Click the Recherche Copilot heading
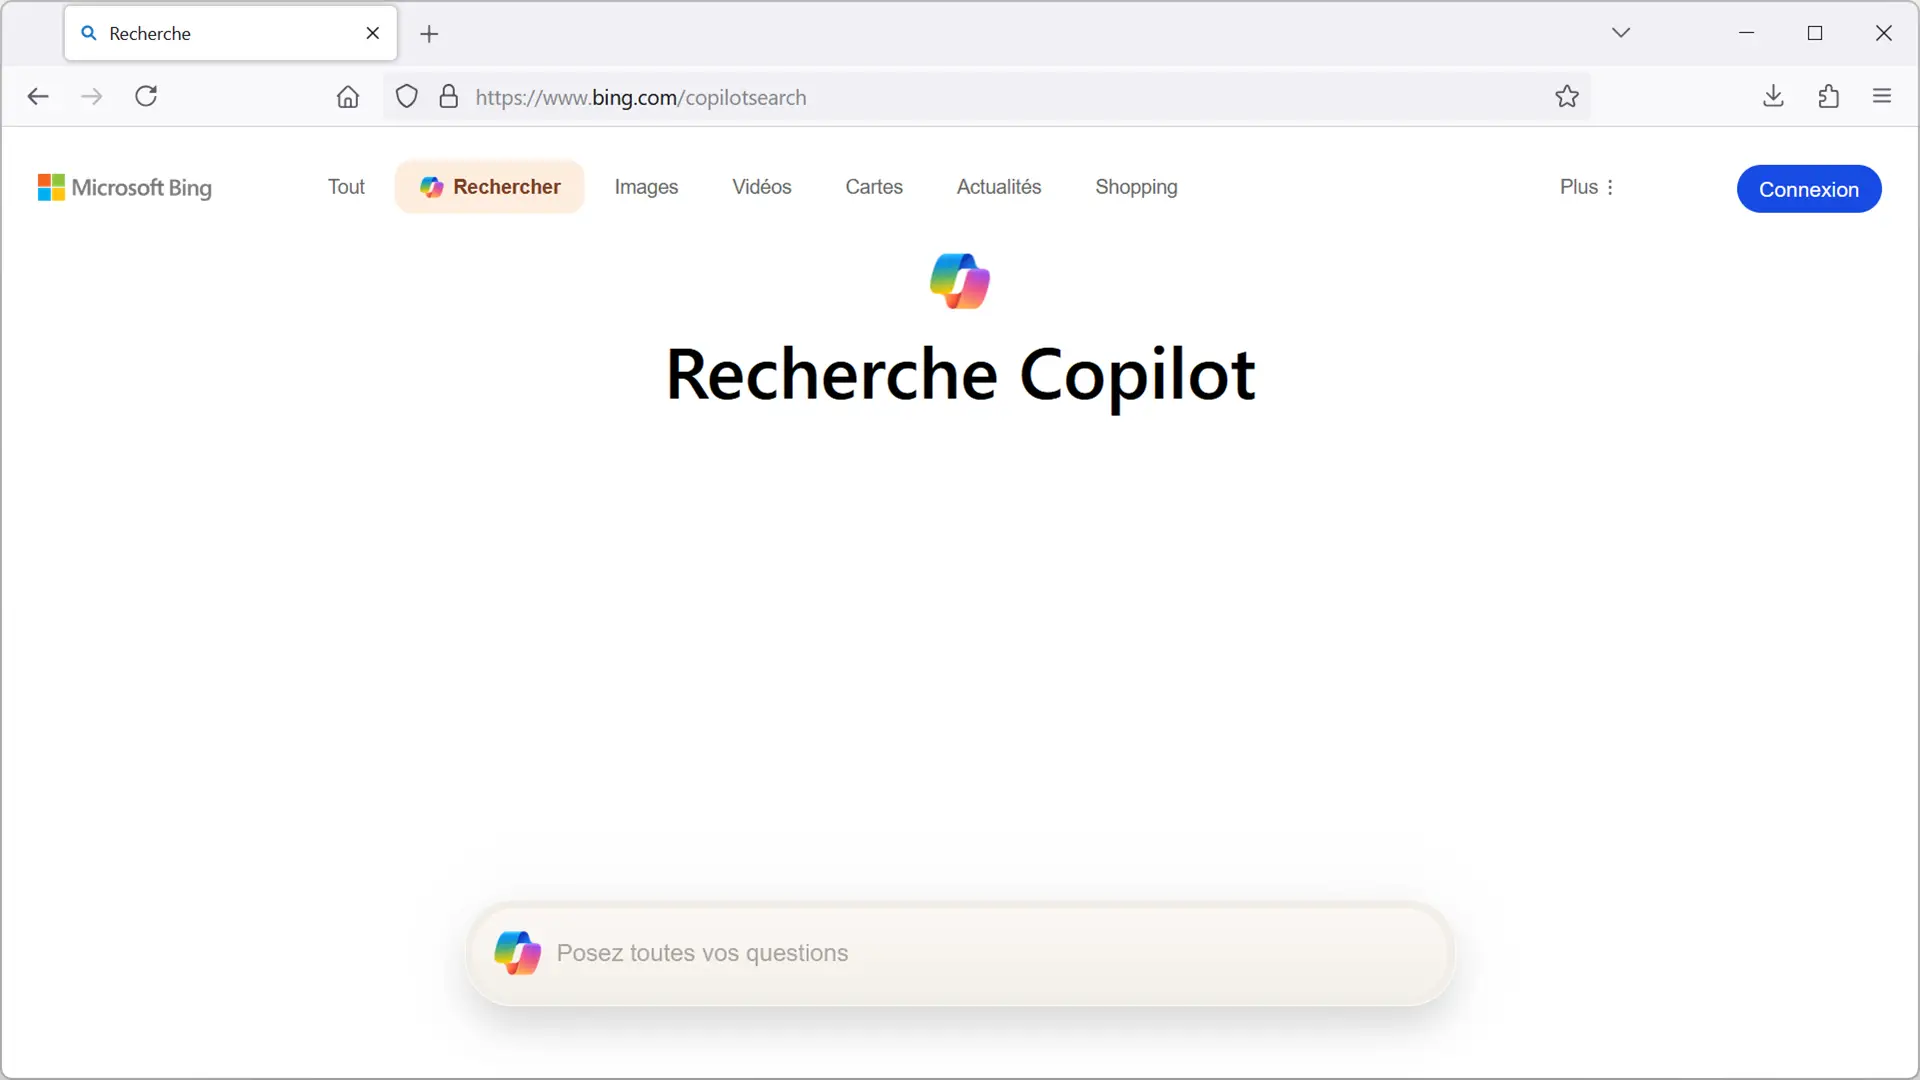The width and height of the screenshot is (1920, 1080). 960,375
